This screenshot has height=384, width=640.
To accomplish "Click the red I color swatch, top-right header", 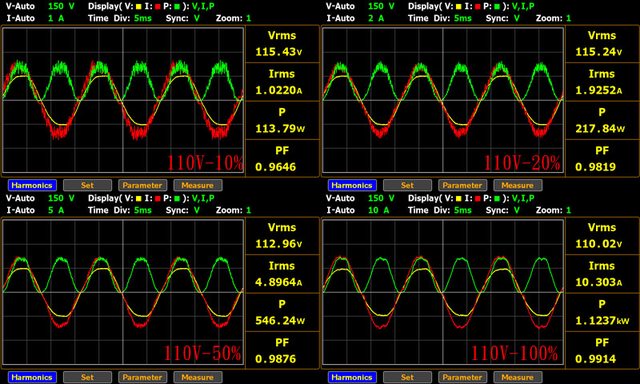I will coord(478,7).
